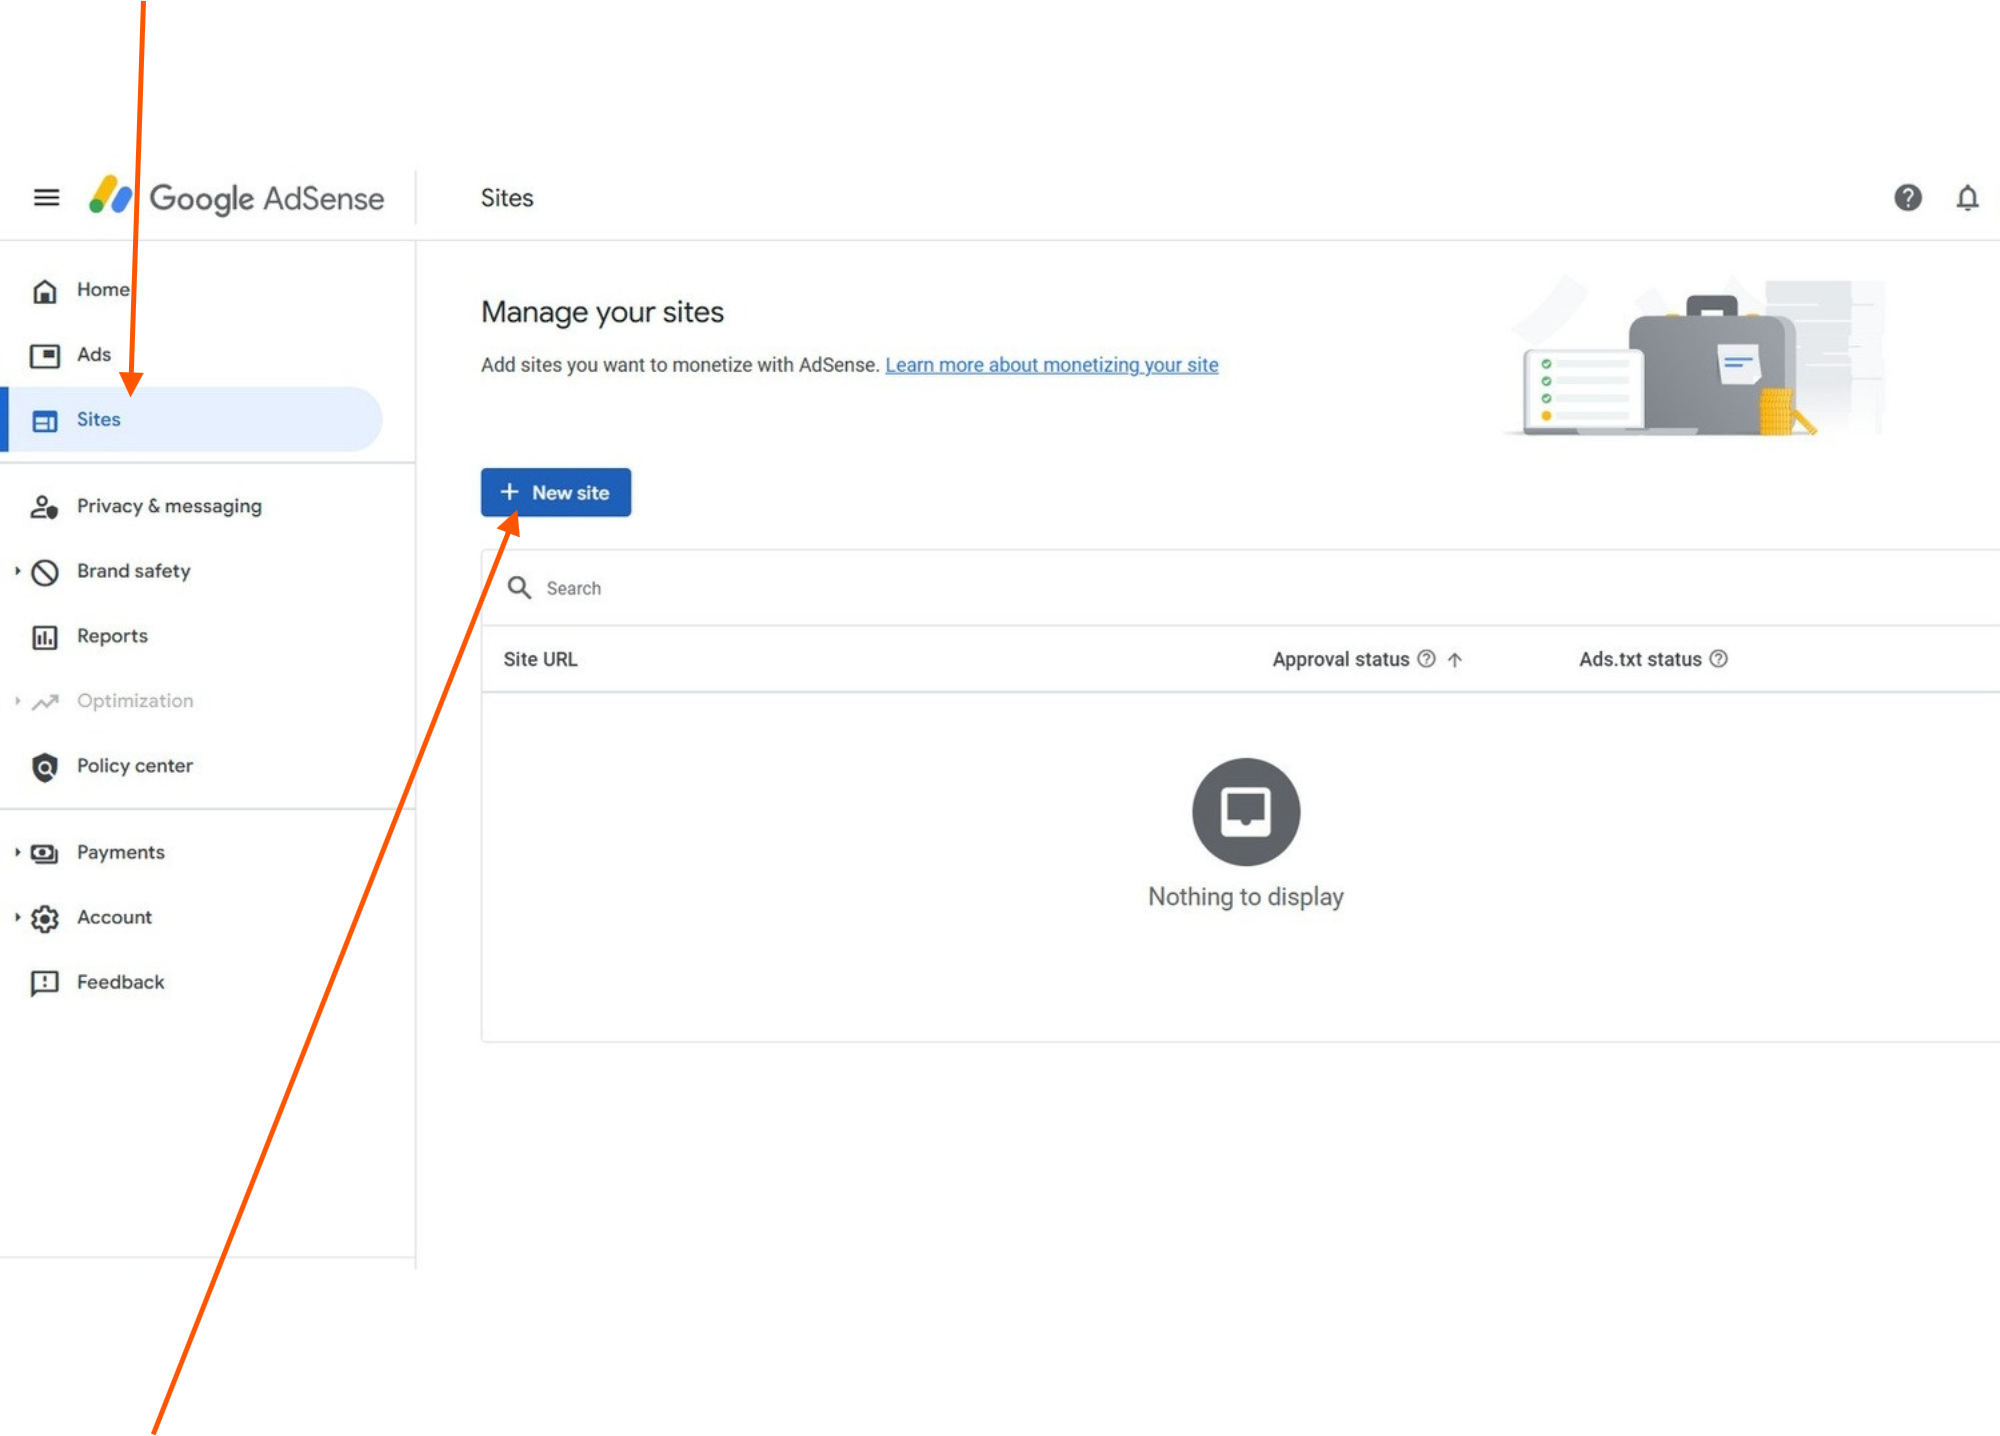2000x1436 pixels.
Task: Open Learn more about monetizing link
Action: coord(1051,365)
